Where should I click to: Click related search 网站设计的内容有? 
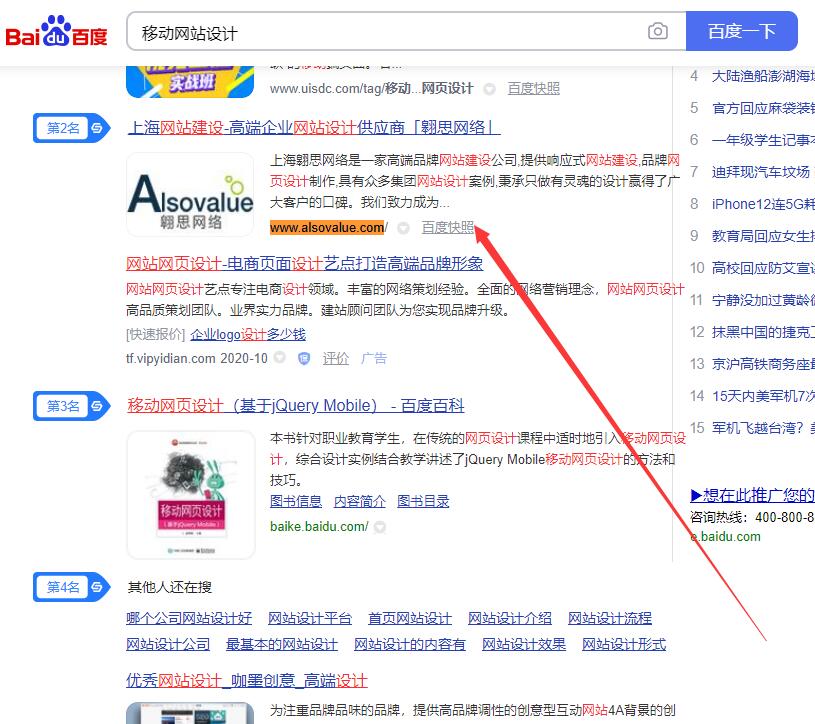click(x=410, y=644)
